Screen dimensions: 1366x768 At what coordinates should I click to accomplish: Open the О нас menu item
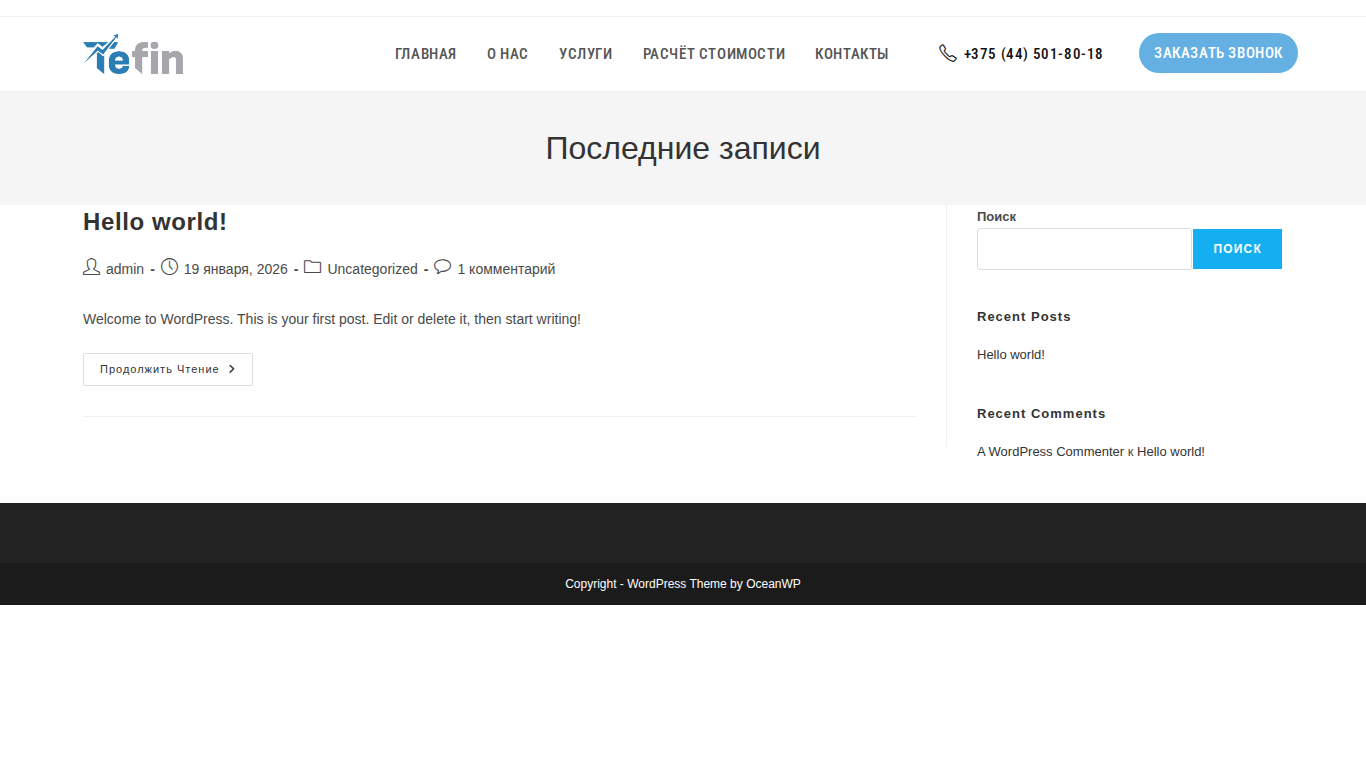[507, 54]
